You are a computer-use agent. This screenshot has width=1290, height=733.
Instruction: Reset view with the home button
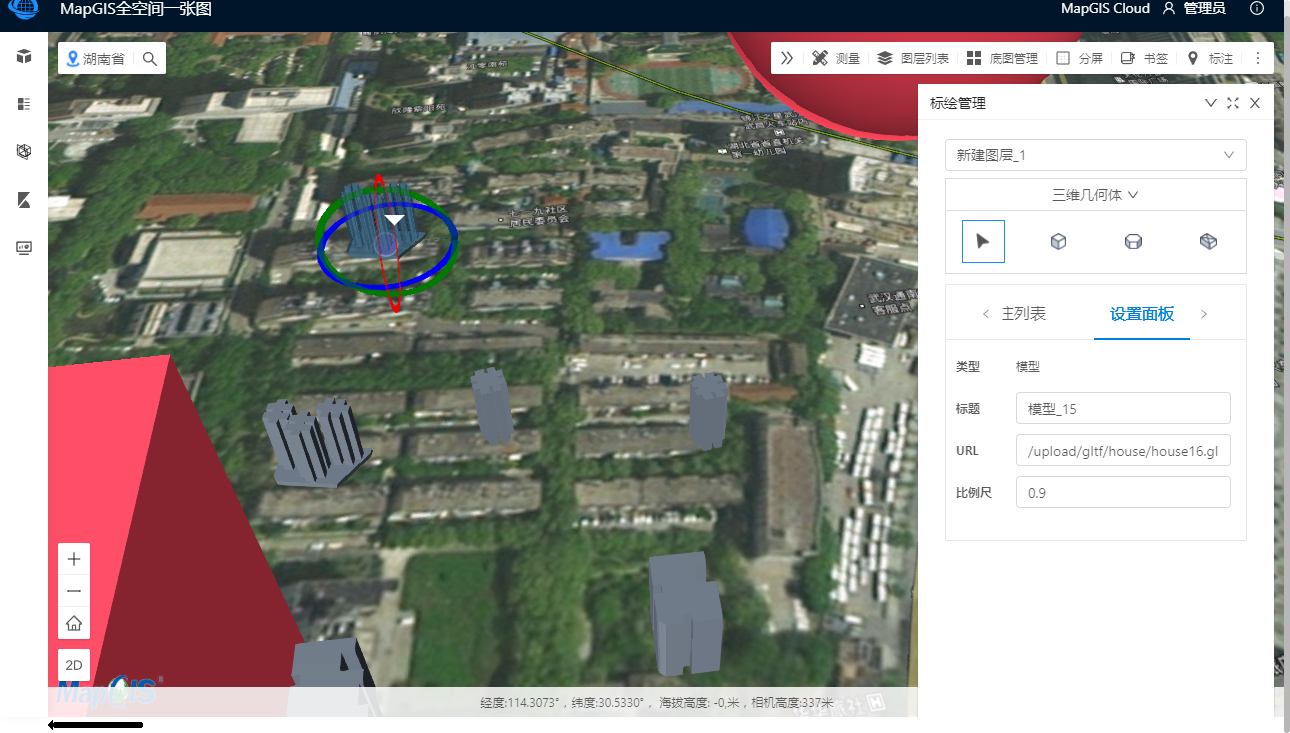(x=74, y=624)
